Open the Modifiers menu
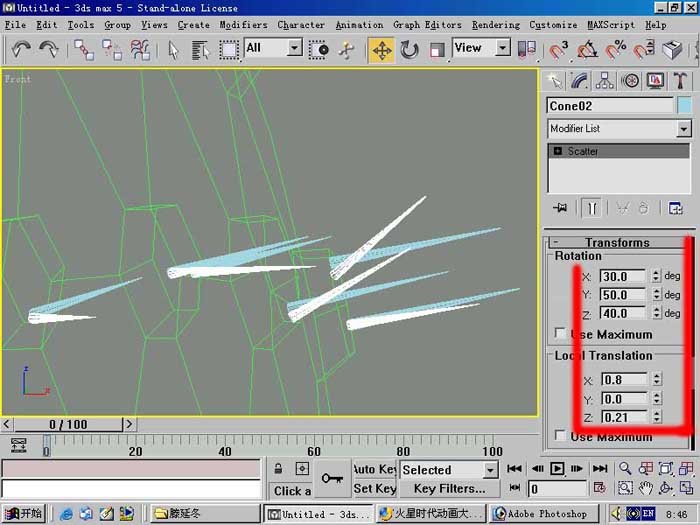Screen dimensions: 700x525 tap(243, 25)
